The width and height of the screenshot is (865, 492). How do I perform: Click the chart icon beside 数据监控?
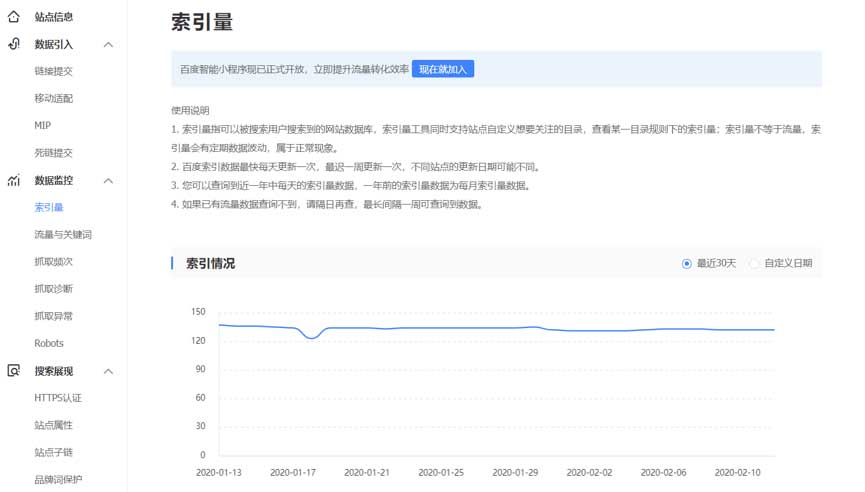[13, 181]
